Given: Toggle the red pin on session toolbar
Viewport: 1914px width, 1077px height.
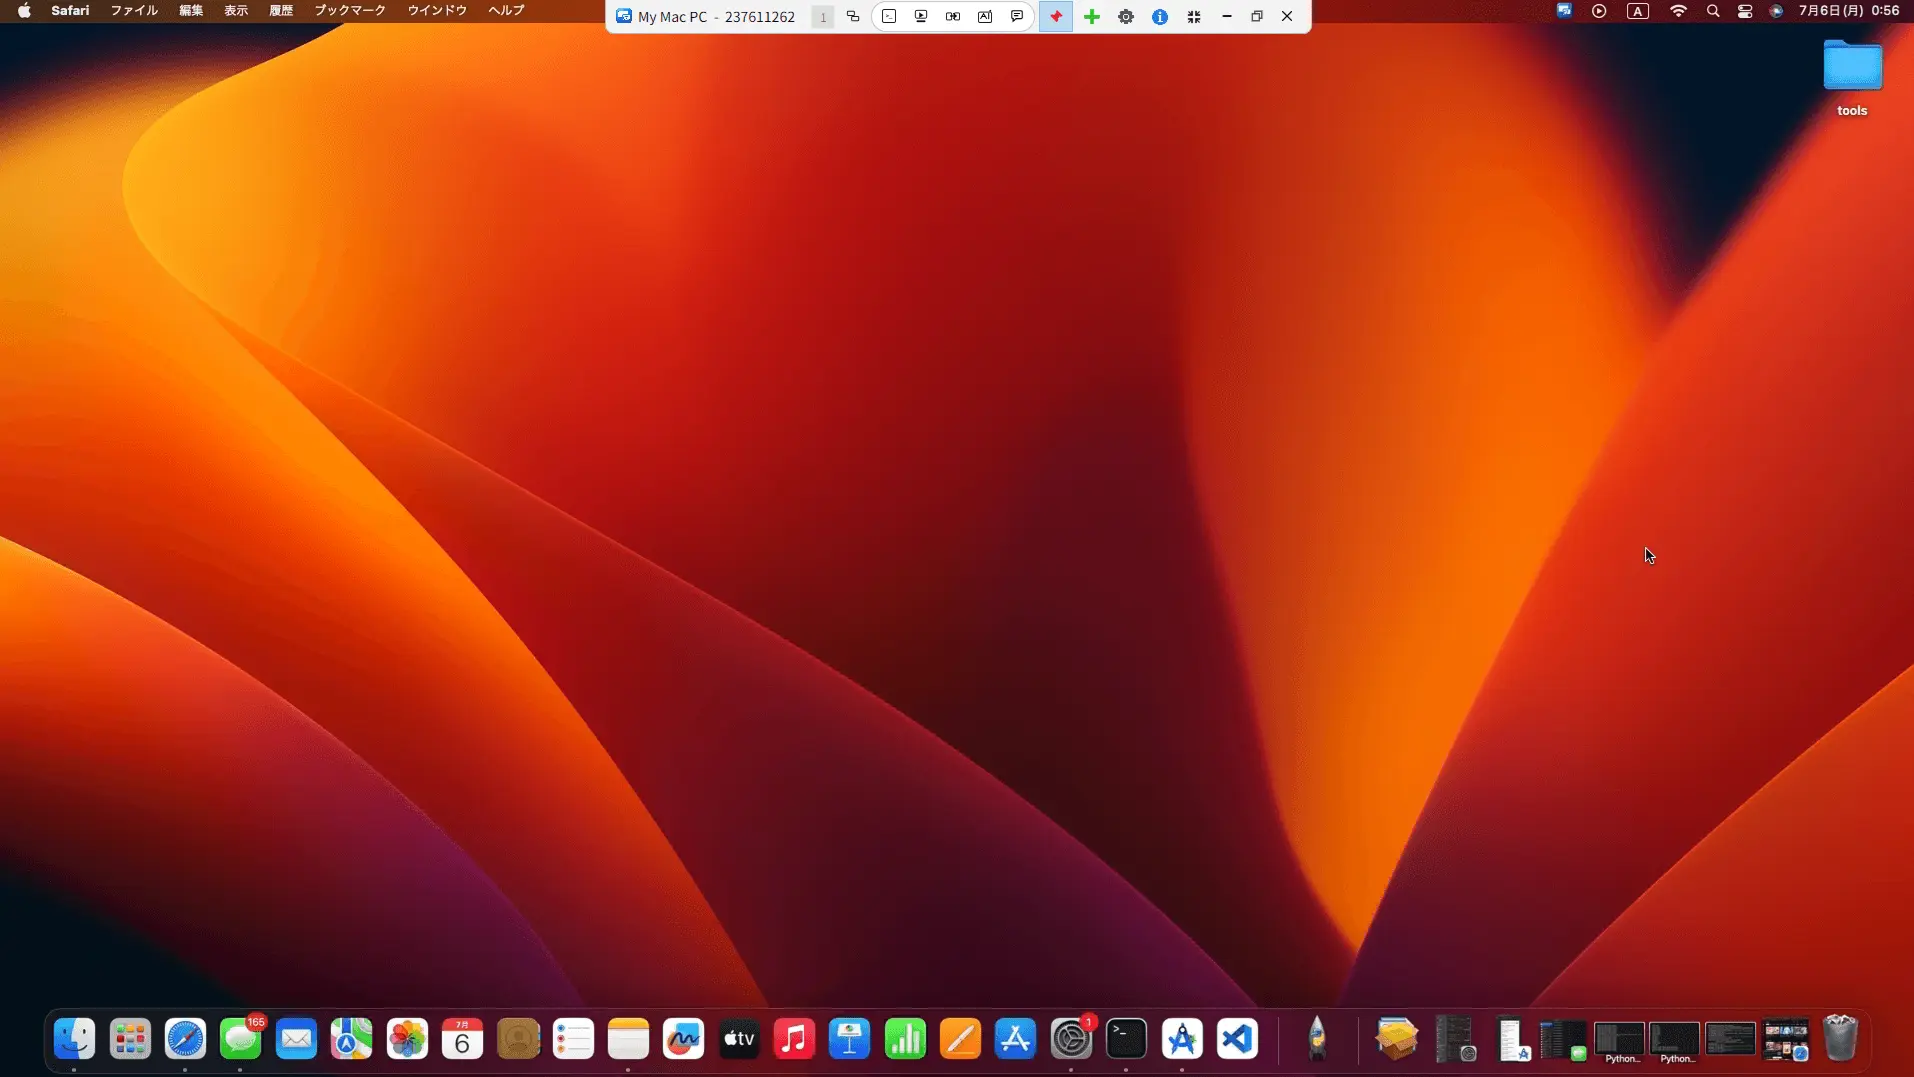Looking at the screenshot, I should point(1056,17).
